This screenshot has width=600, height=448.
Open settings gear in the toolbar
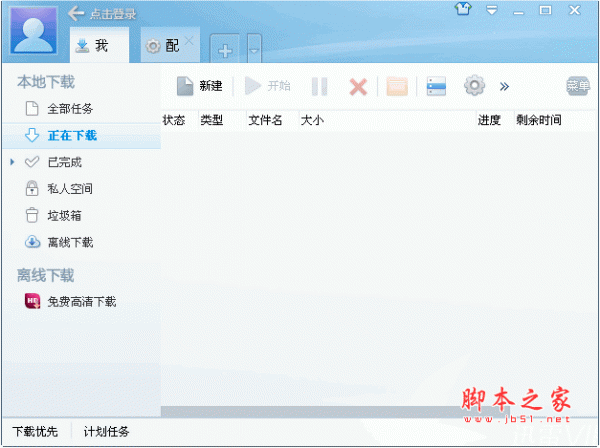[x=474, y=85]
